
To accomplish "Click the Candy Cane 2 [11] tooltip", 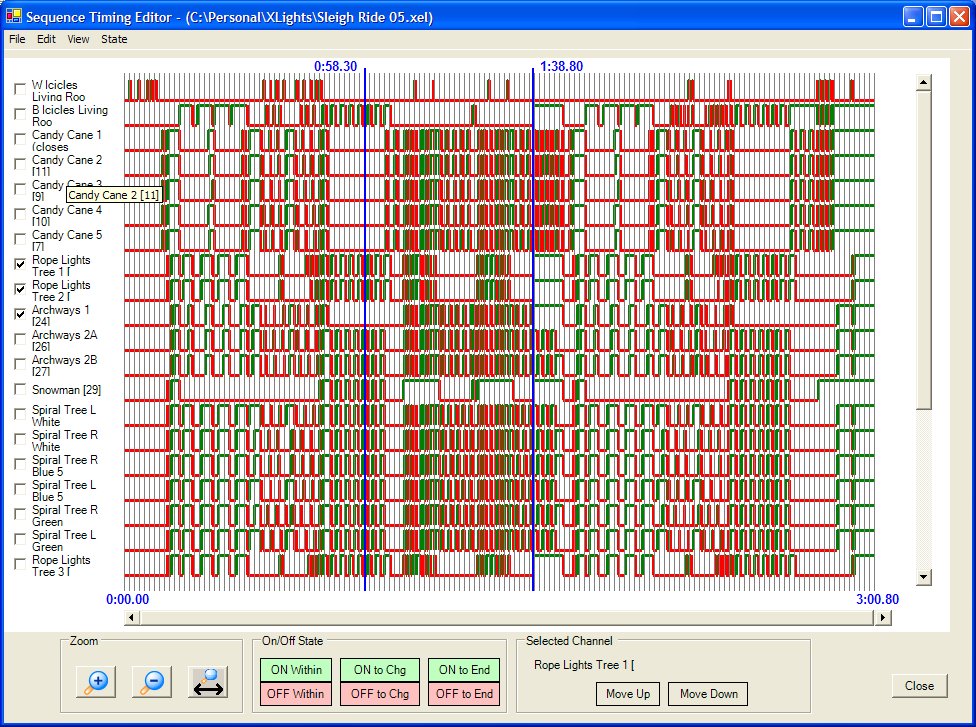I will [113, 195].
